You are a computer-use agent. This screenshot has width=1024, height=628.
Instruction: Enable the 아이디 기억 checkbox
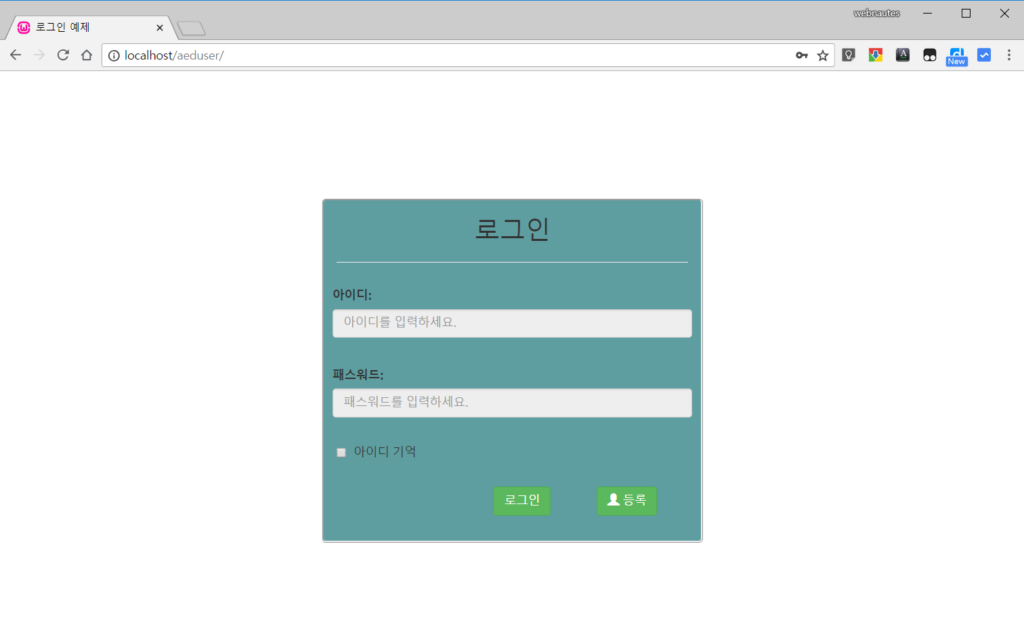coord(341,452)
